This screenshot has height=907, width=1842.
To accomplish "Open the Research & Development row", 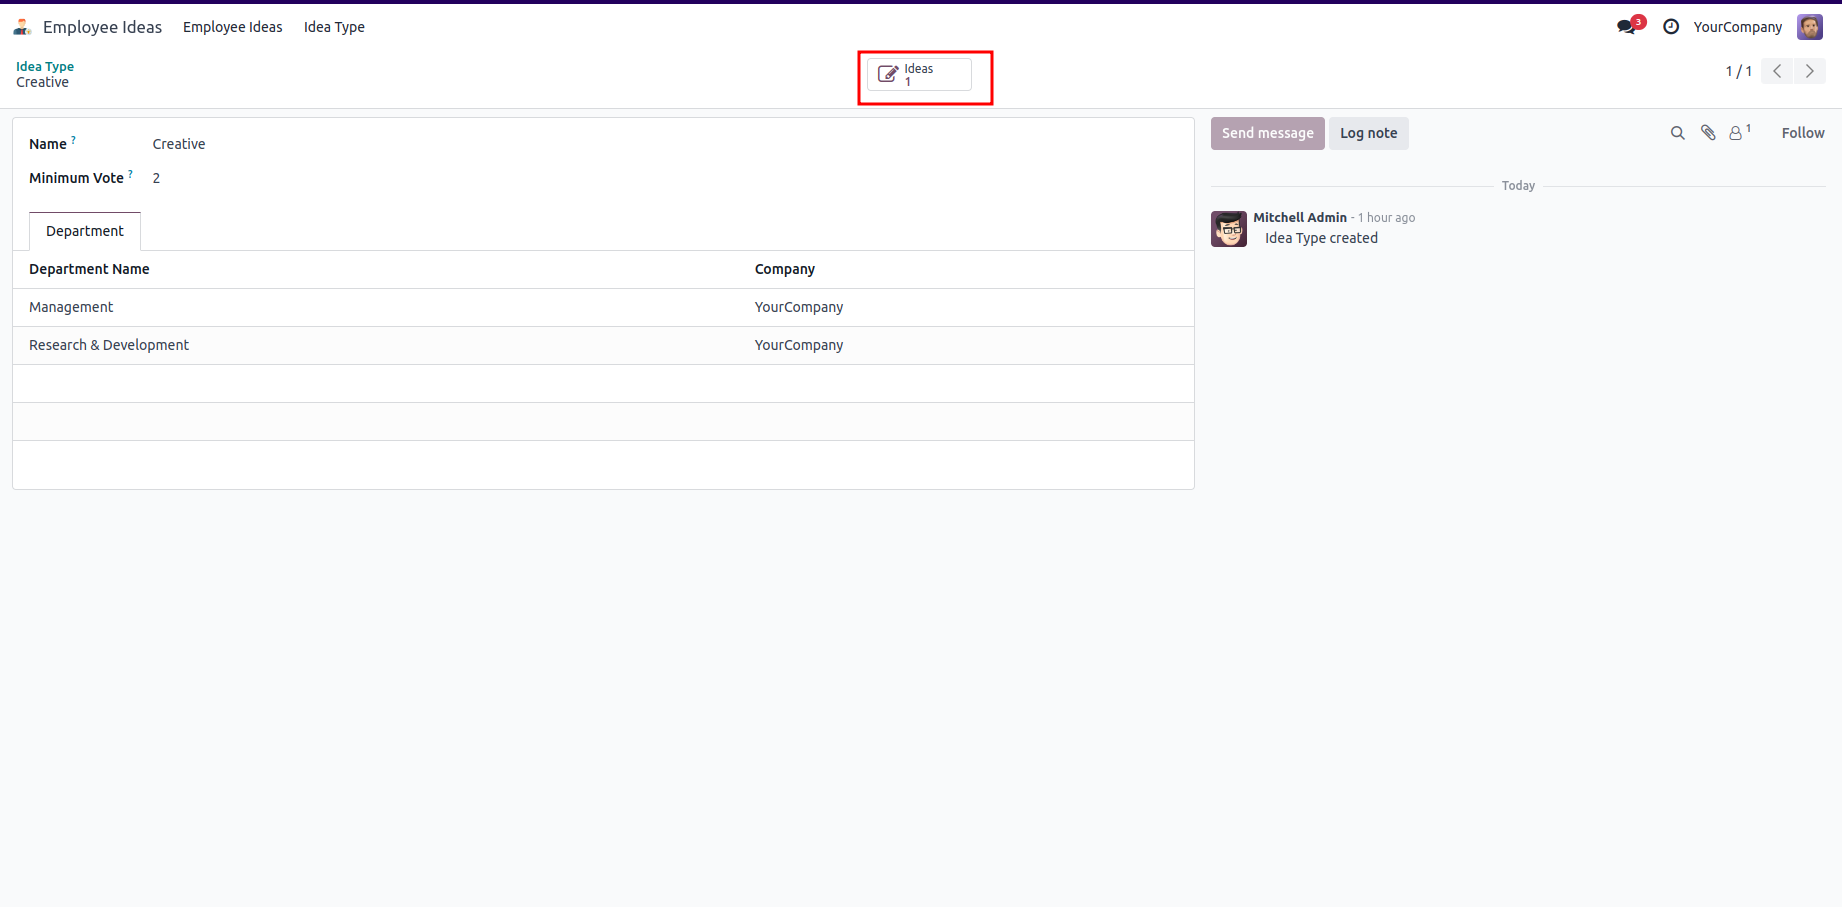I will pyautogui.click(x=603, y=345).
